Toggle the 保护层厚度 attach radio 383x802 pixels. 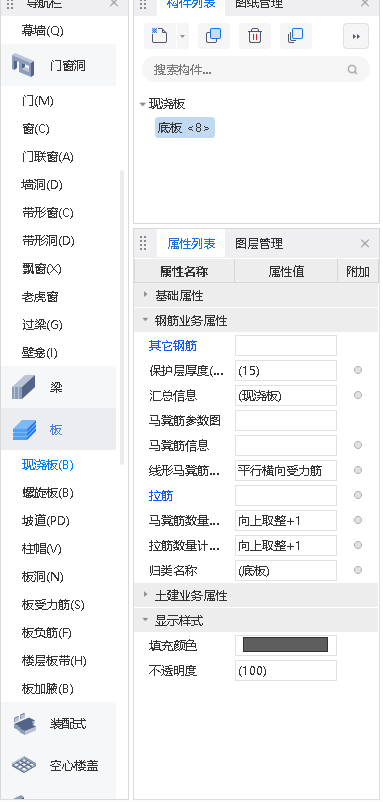tap(358, 370)
